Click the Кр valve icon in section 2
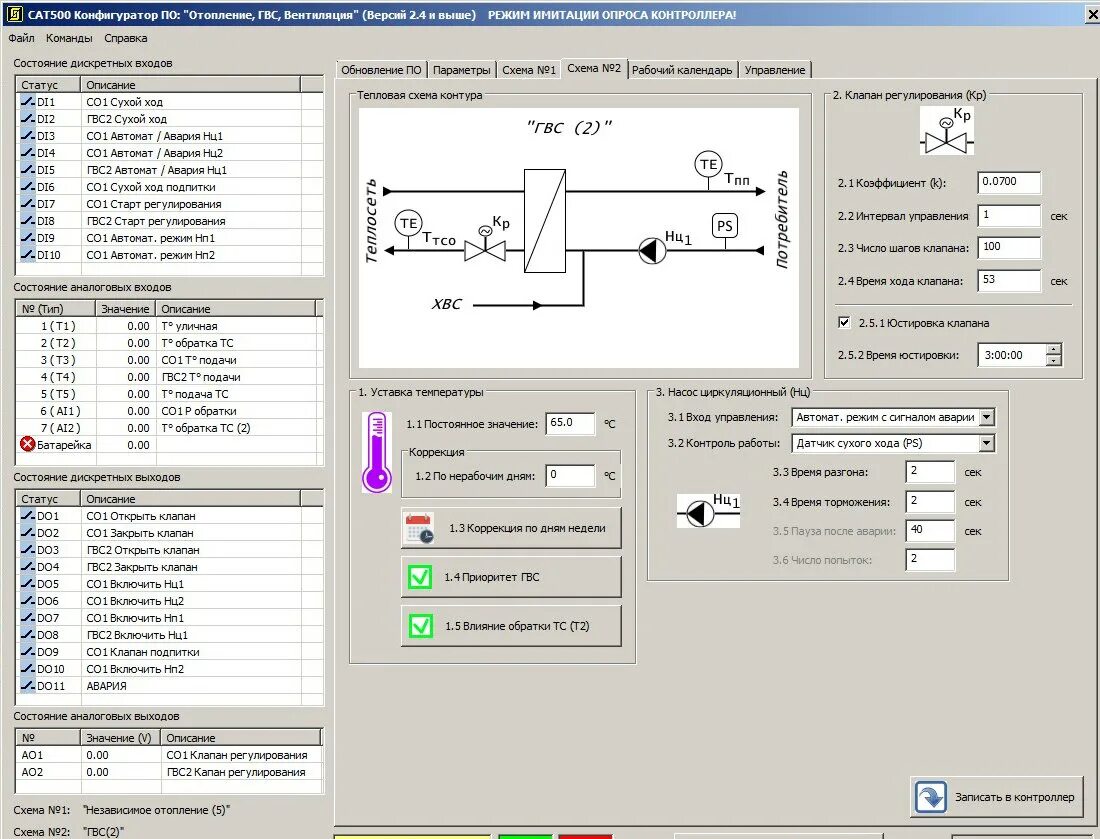Screen dimensions: 1100x839 pyautogui.click(x=946, y=130)
